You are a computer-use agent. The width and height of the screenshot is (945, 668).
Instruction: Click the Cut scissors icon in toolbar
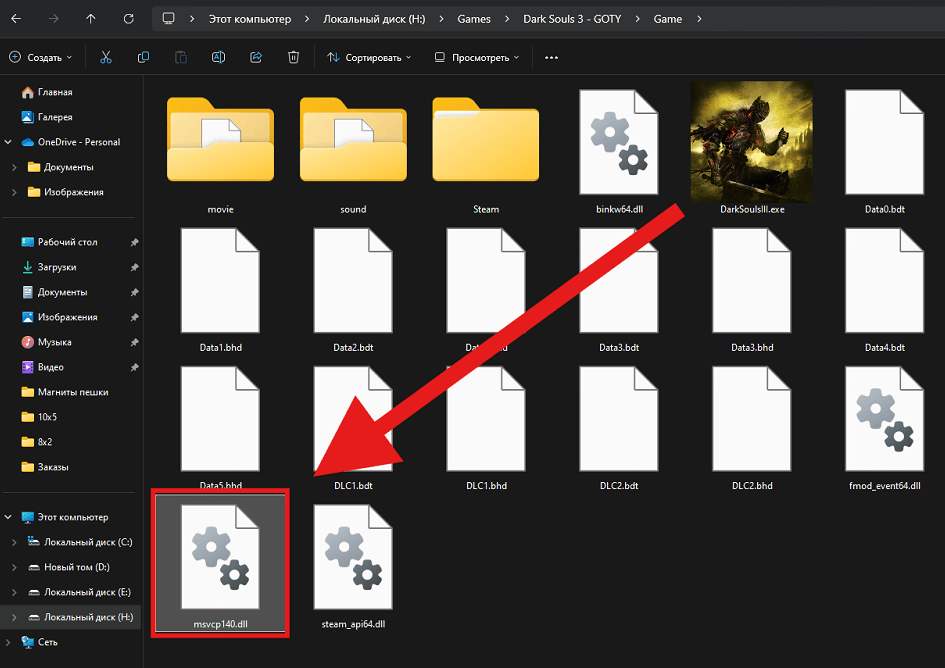106,58
